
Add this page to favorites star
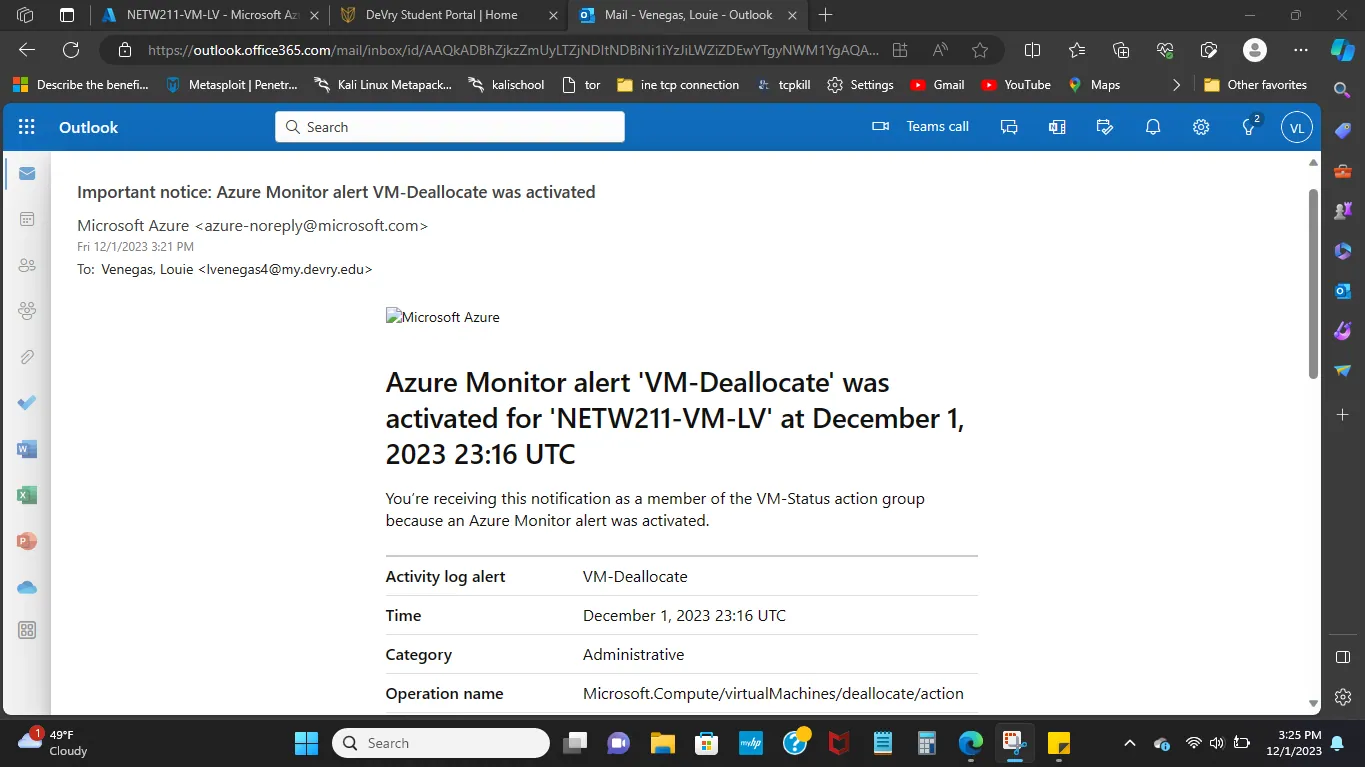(980, 50)
